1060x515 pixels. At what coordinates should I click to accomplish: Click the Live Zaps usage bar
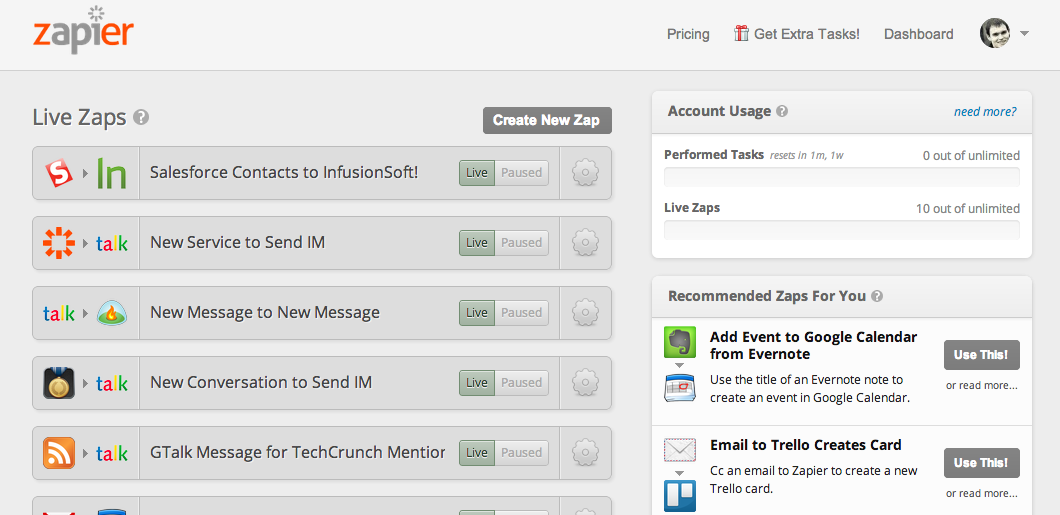[842, 230]
